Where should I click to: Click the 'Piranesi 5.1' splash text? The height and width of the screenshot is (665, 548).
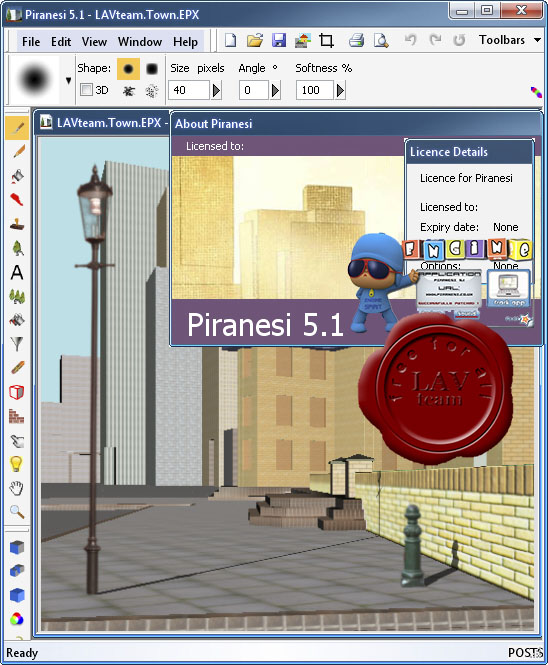tap(265, 325)
